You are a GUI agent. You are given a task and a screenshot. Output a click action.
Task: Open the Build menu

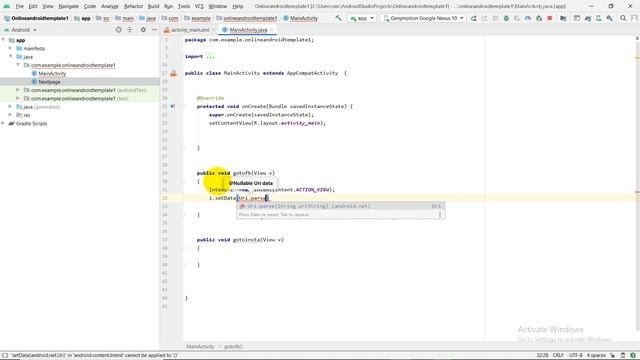tap(153, 7)
